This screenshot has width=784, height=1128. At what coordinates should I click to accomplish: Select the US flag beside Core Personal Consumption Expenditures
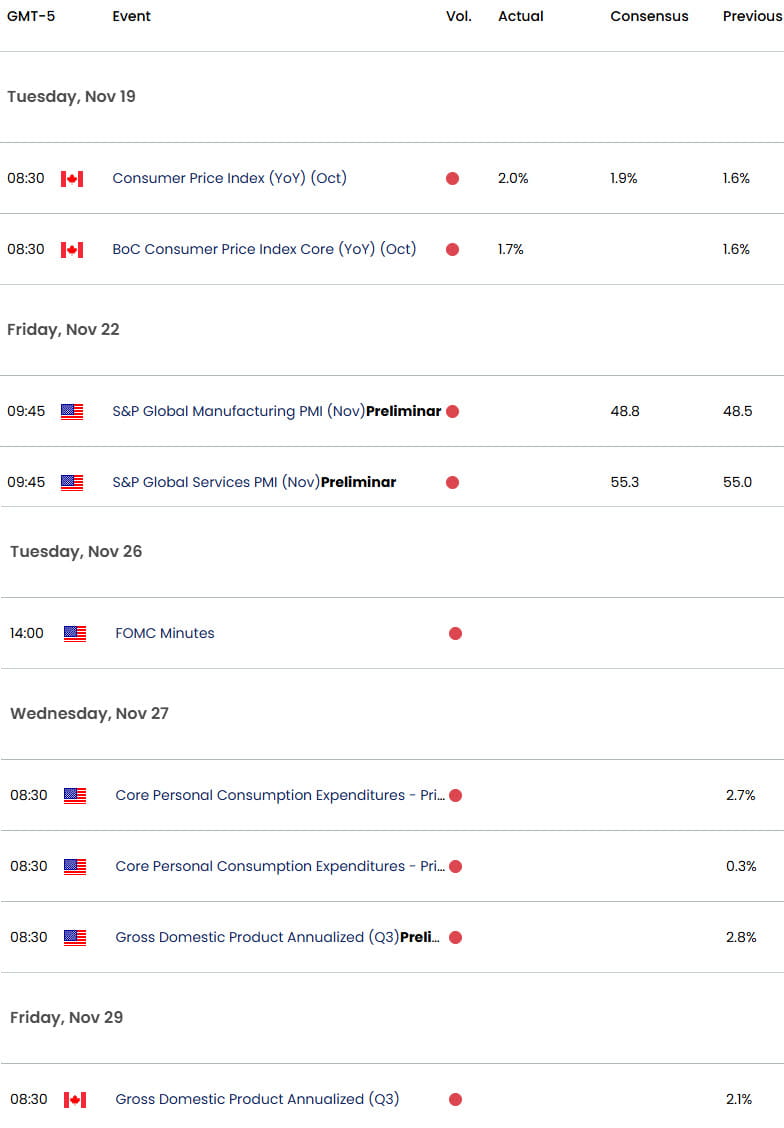[74, 795]
